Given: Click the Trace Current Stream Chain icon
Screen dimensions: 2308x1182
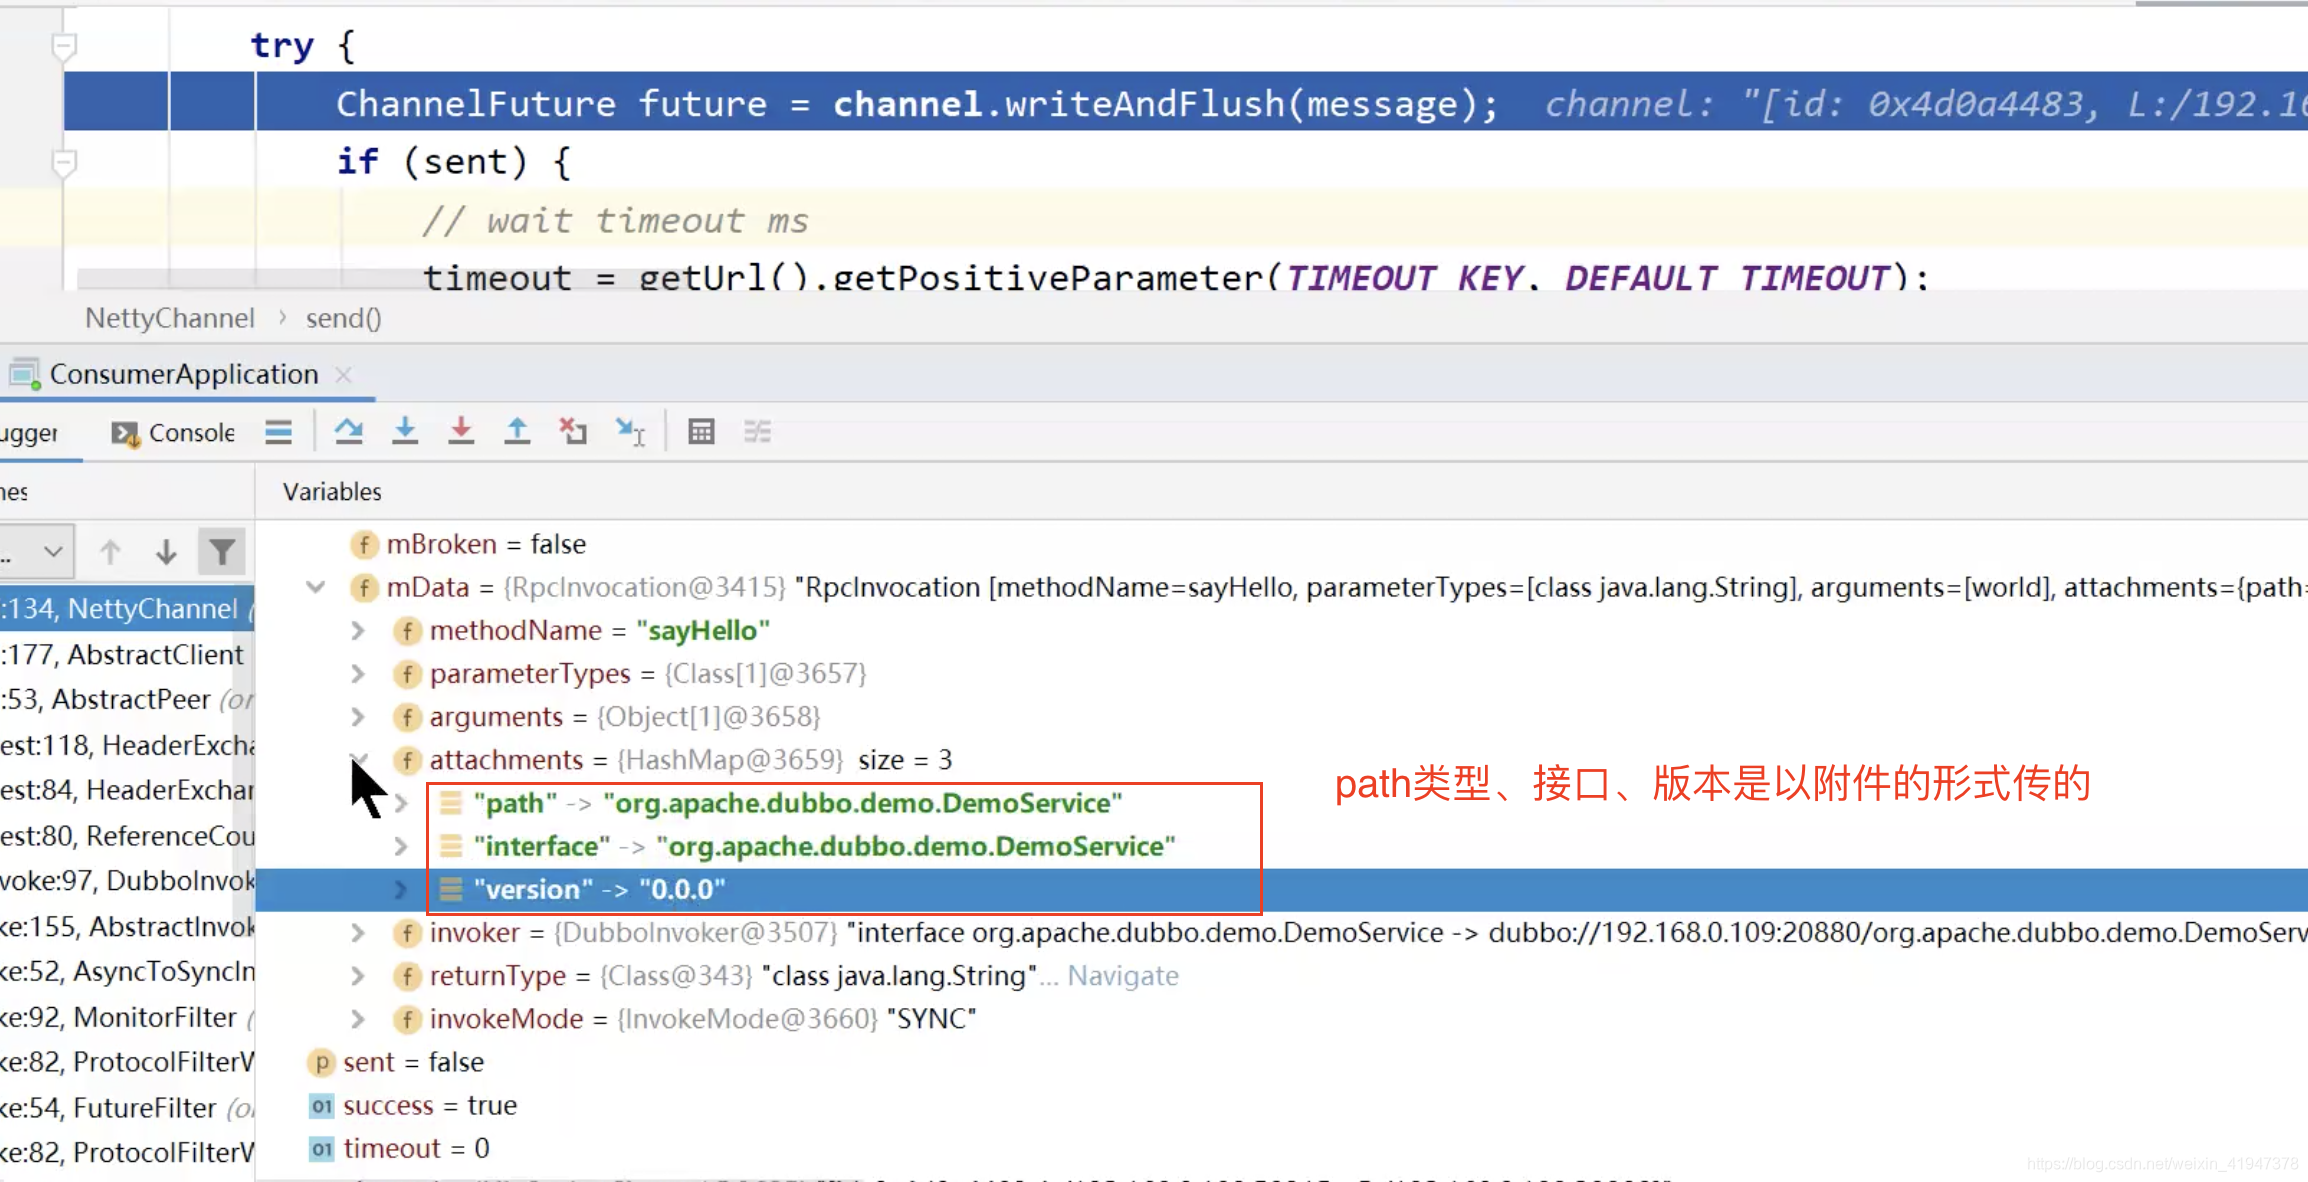Looking at the screenshot, I should pos(757,431).
